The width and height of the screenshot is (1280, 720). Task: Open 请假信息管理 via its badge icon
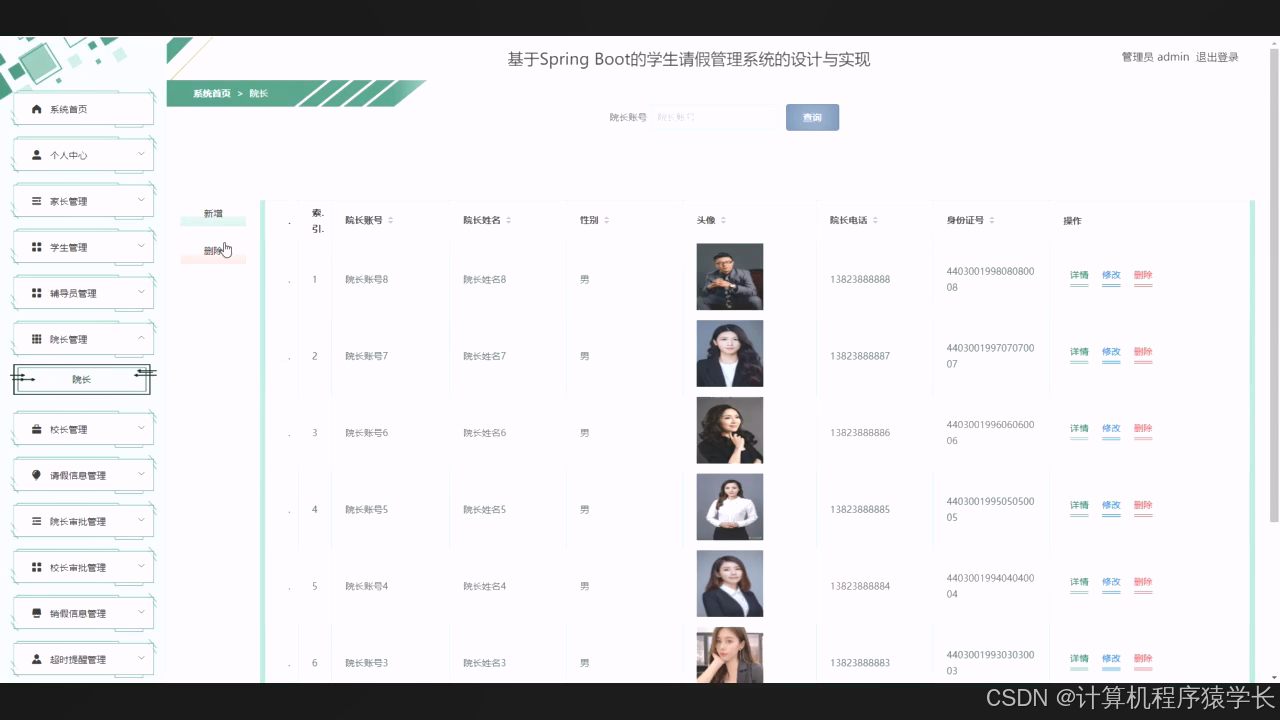pos(37,474)
